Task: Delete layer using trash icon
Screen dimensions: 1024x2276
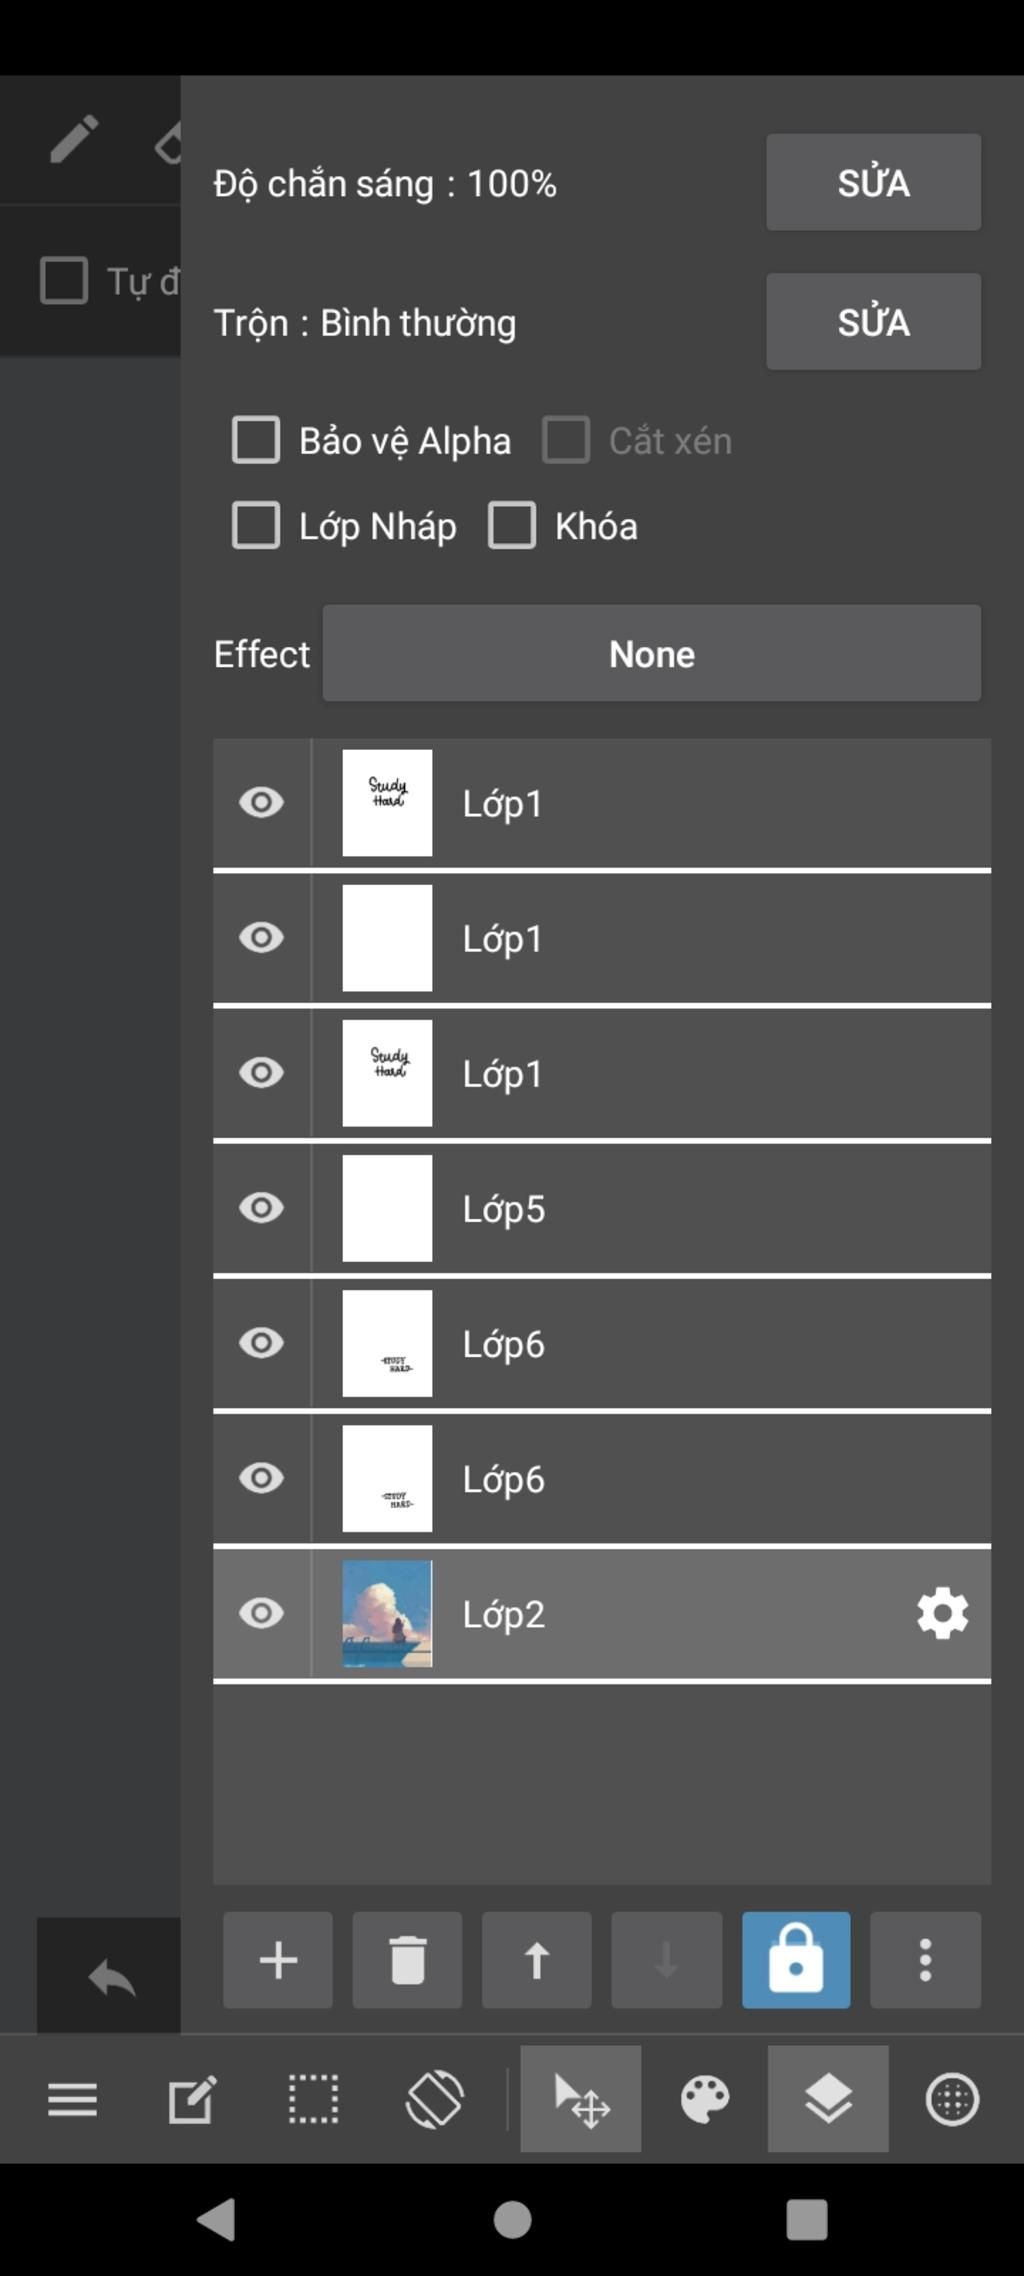Action: (407, 1960)
